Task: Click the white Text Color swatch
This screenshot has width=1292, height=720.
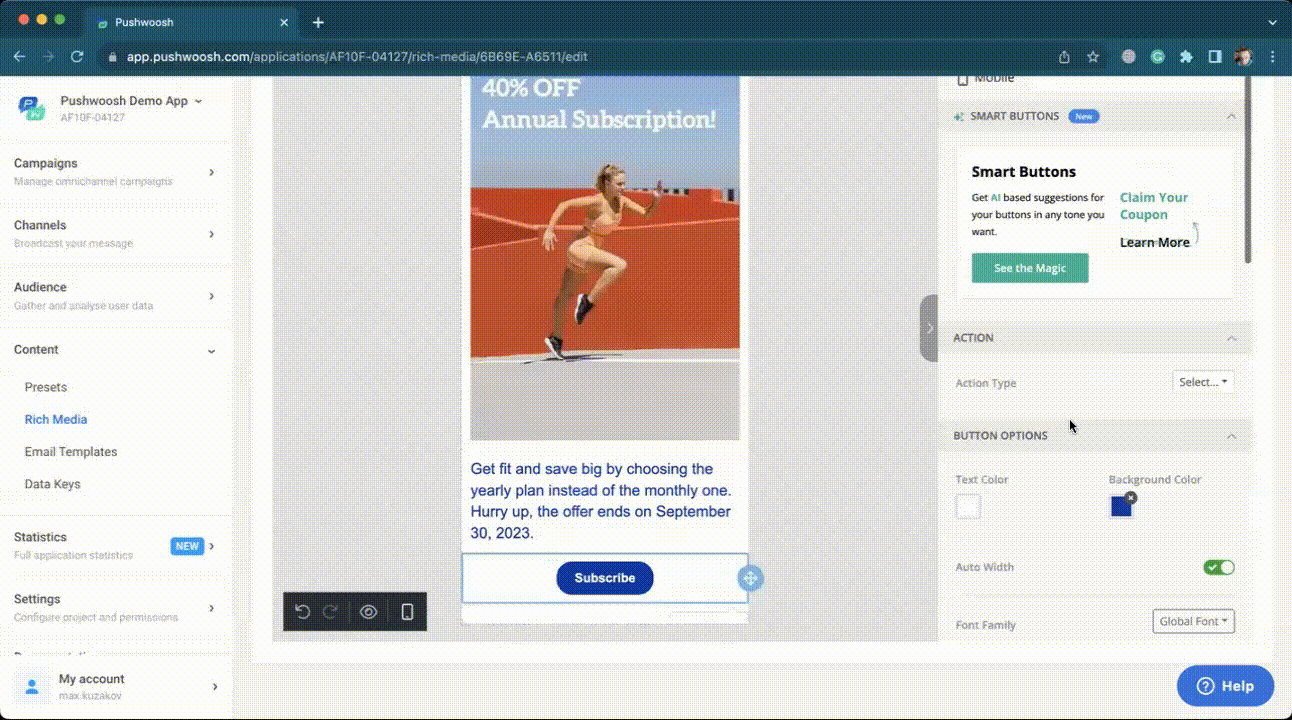Action: pos(968,507)
